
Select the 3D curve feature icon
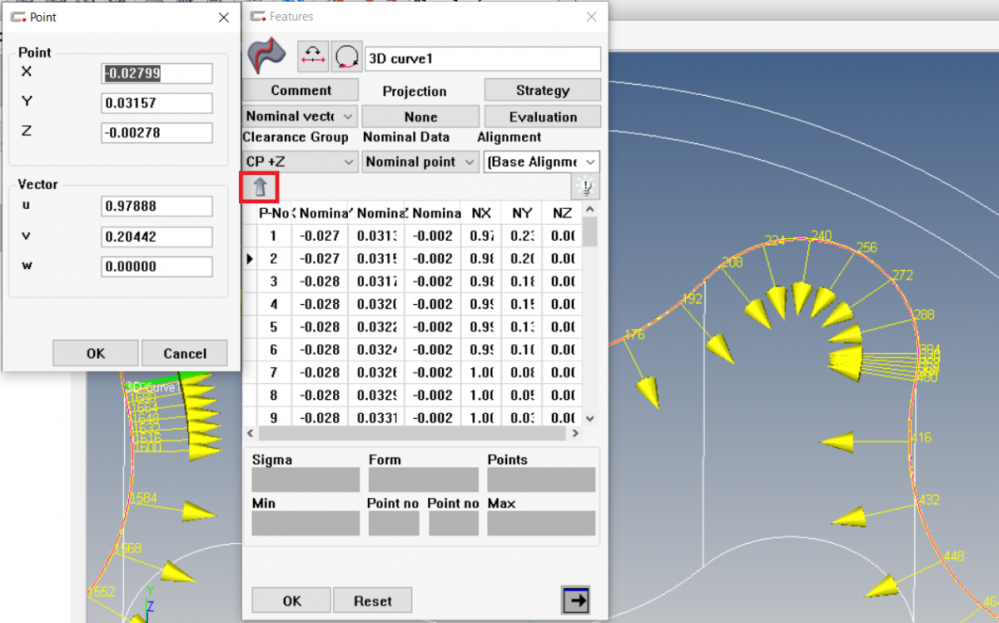(267, 56)
